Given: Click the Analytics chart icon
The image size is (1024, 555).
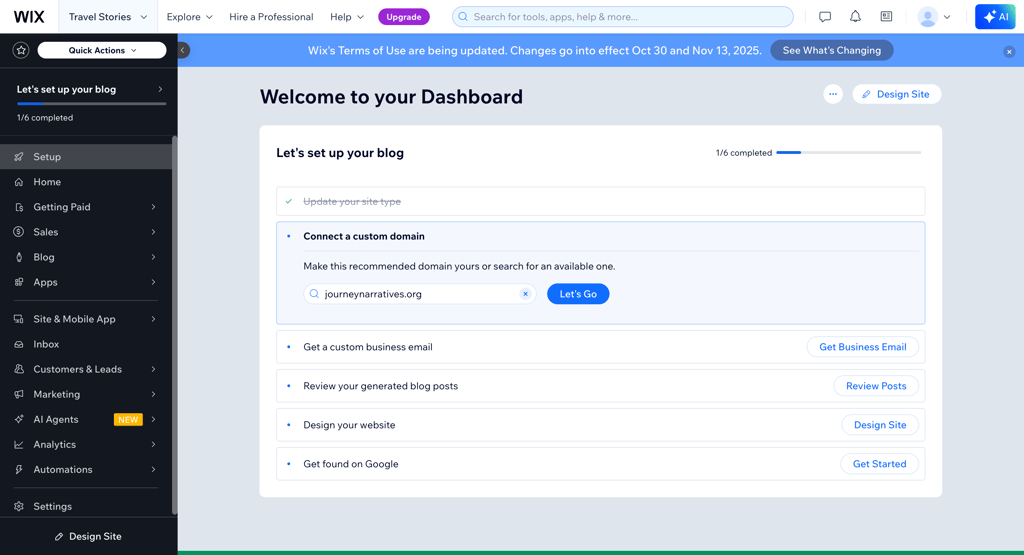Looking at the screenshot, I should [x=19, y=445].
